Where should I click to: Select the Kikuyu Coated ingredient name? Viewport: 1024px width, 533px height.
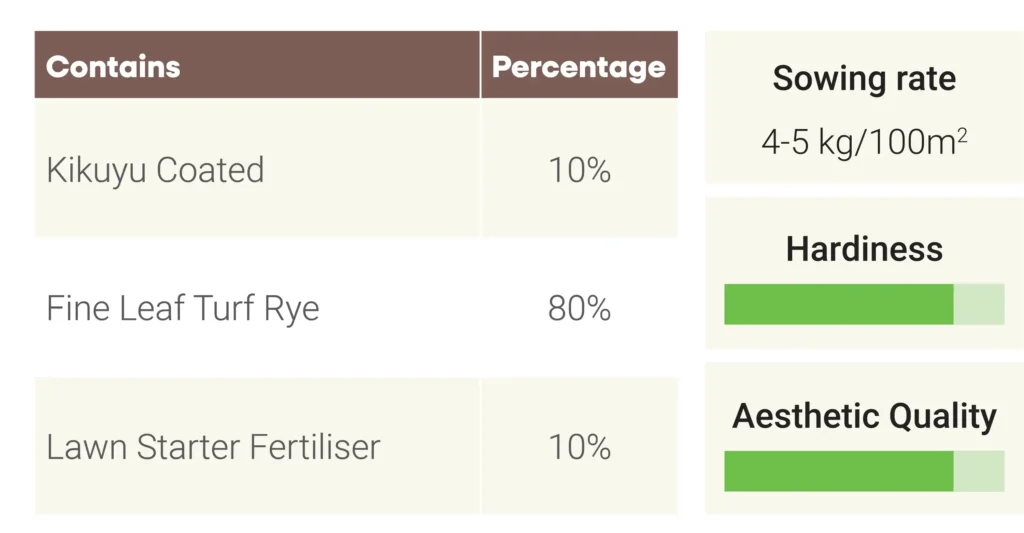[155, 170]
